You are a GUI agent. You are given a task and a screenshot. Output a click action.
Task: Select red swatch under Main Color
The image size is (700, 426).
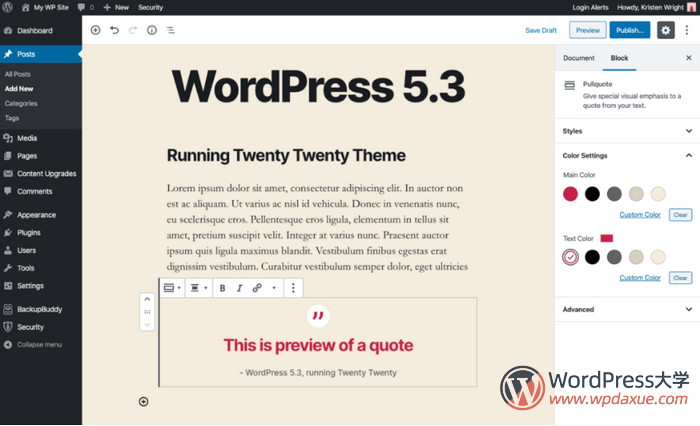coord(570,194)
